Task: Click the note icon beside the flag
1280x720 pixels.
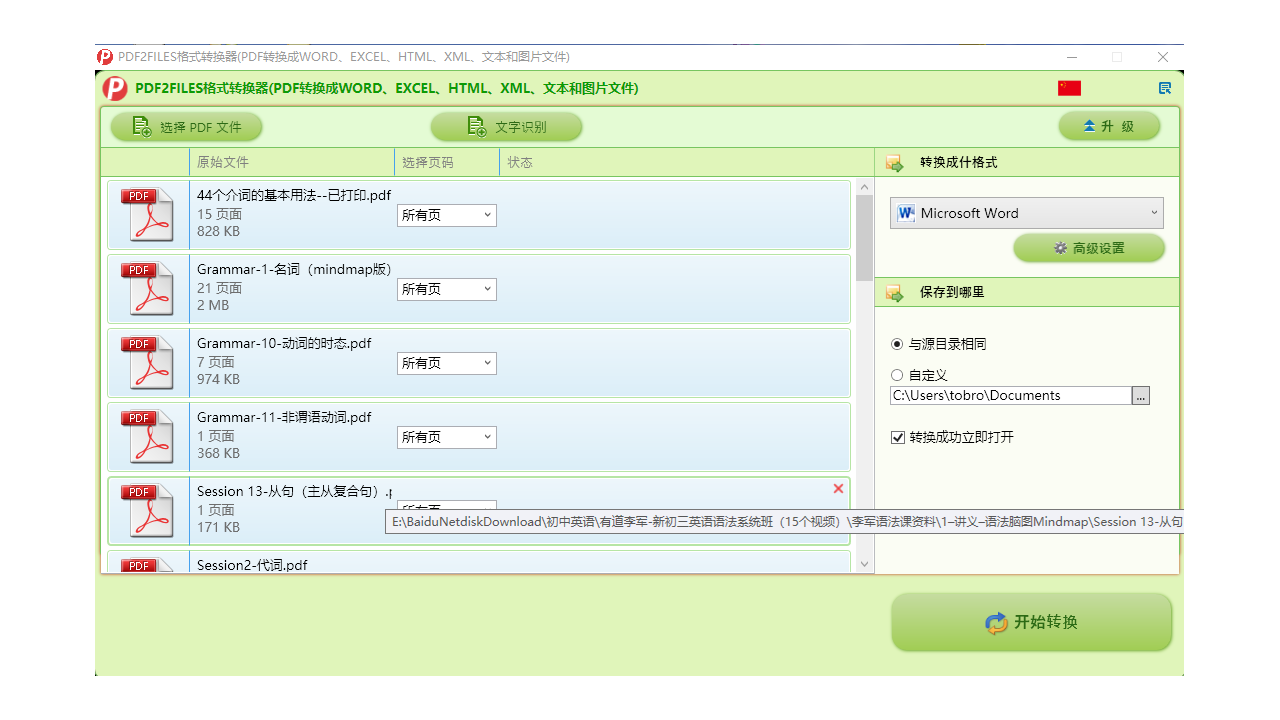Action: point(1165,88)
